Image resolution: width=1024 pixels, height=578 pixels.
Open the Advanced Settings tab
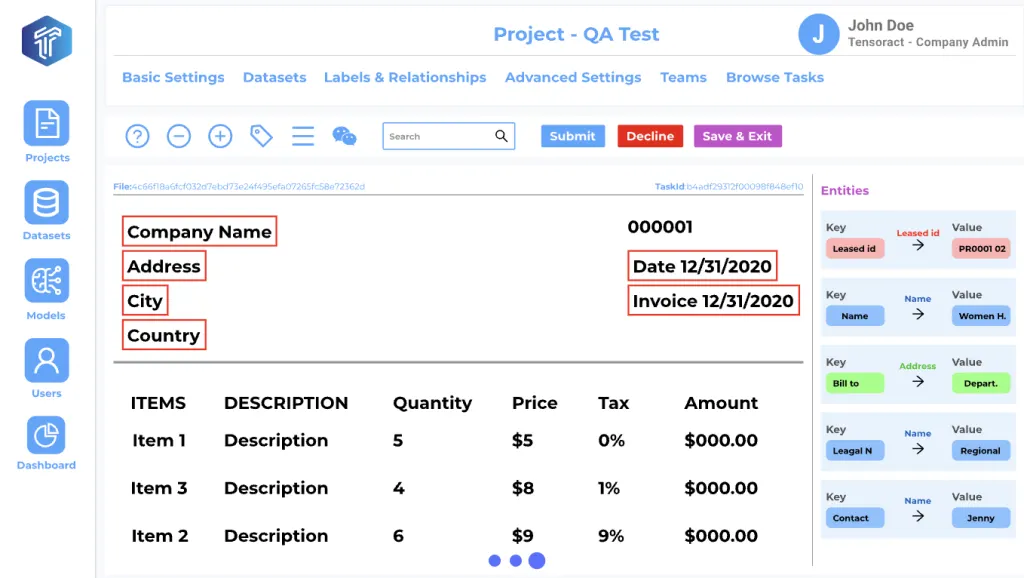point(573,77)
